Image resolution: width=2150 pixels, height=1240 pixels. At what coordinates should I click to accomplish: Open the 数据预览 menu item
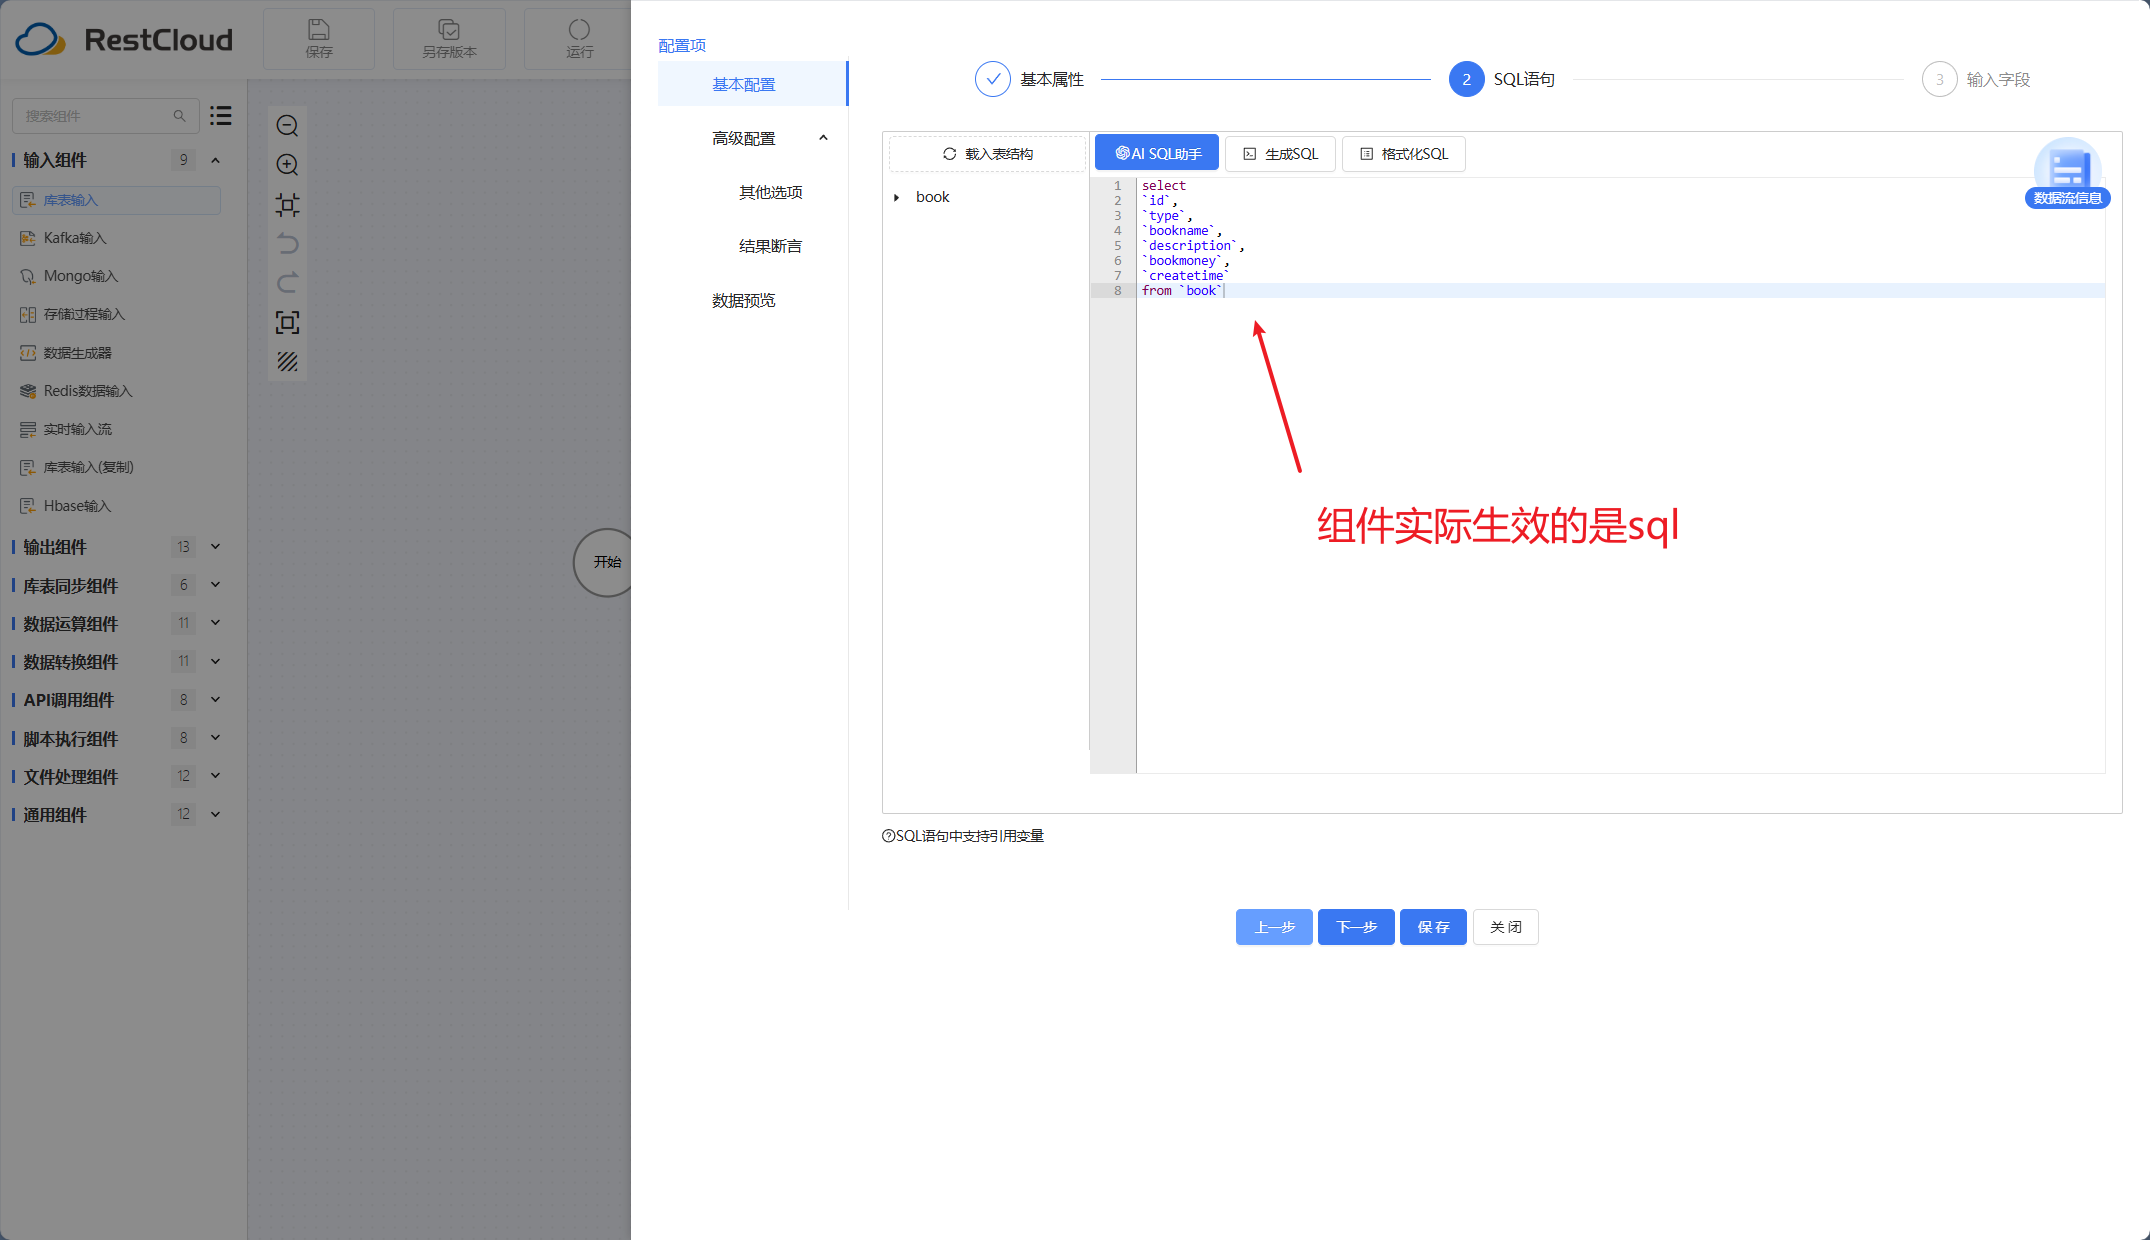(x=743, y=300)
